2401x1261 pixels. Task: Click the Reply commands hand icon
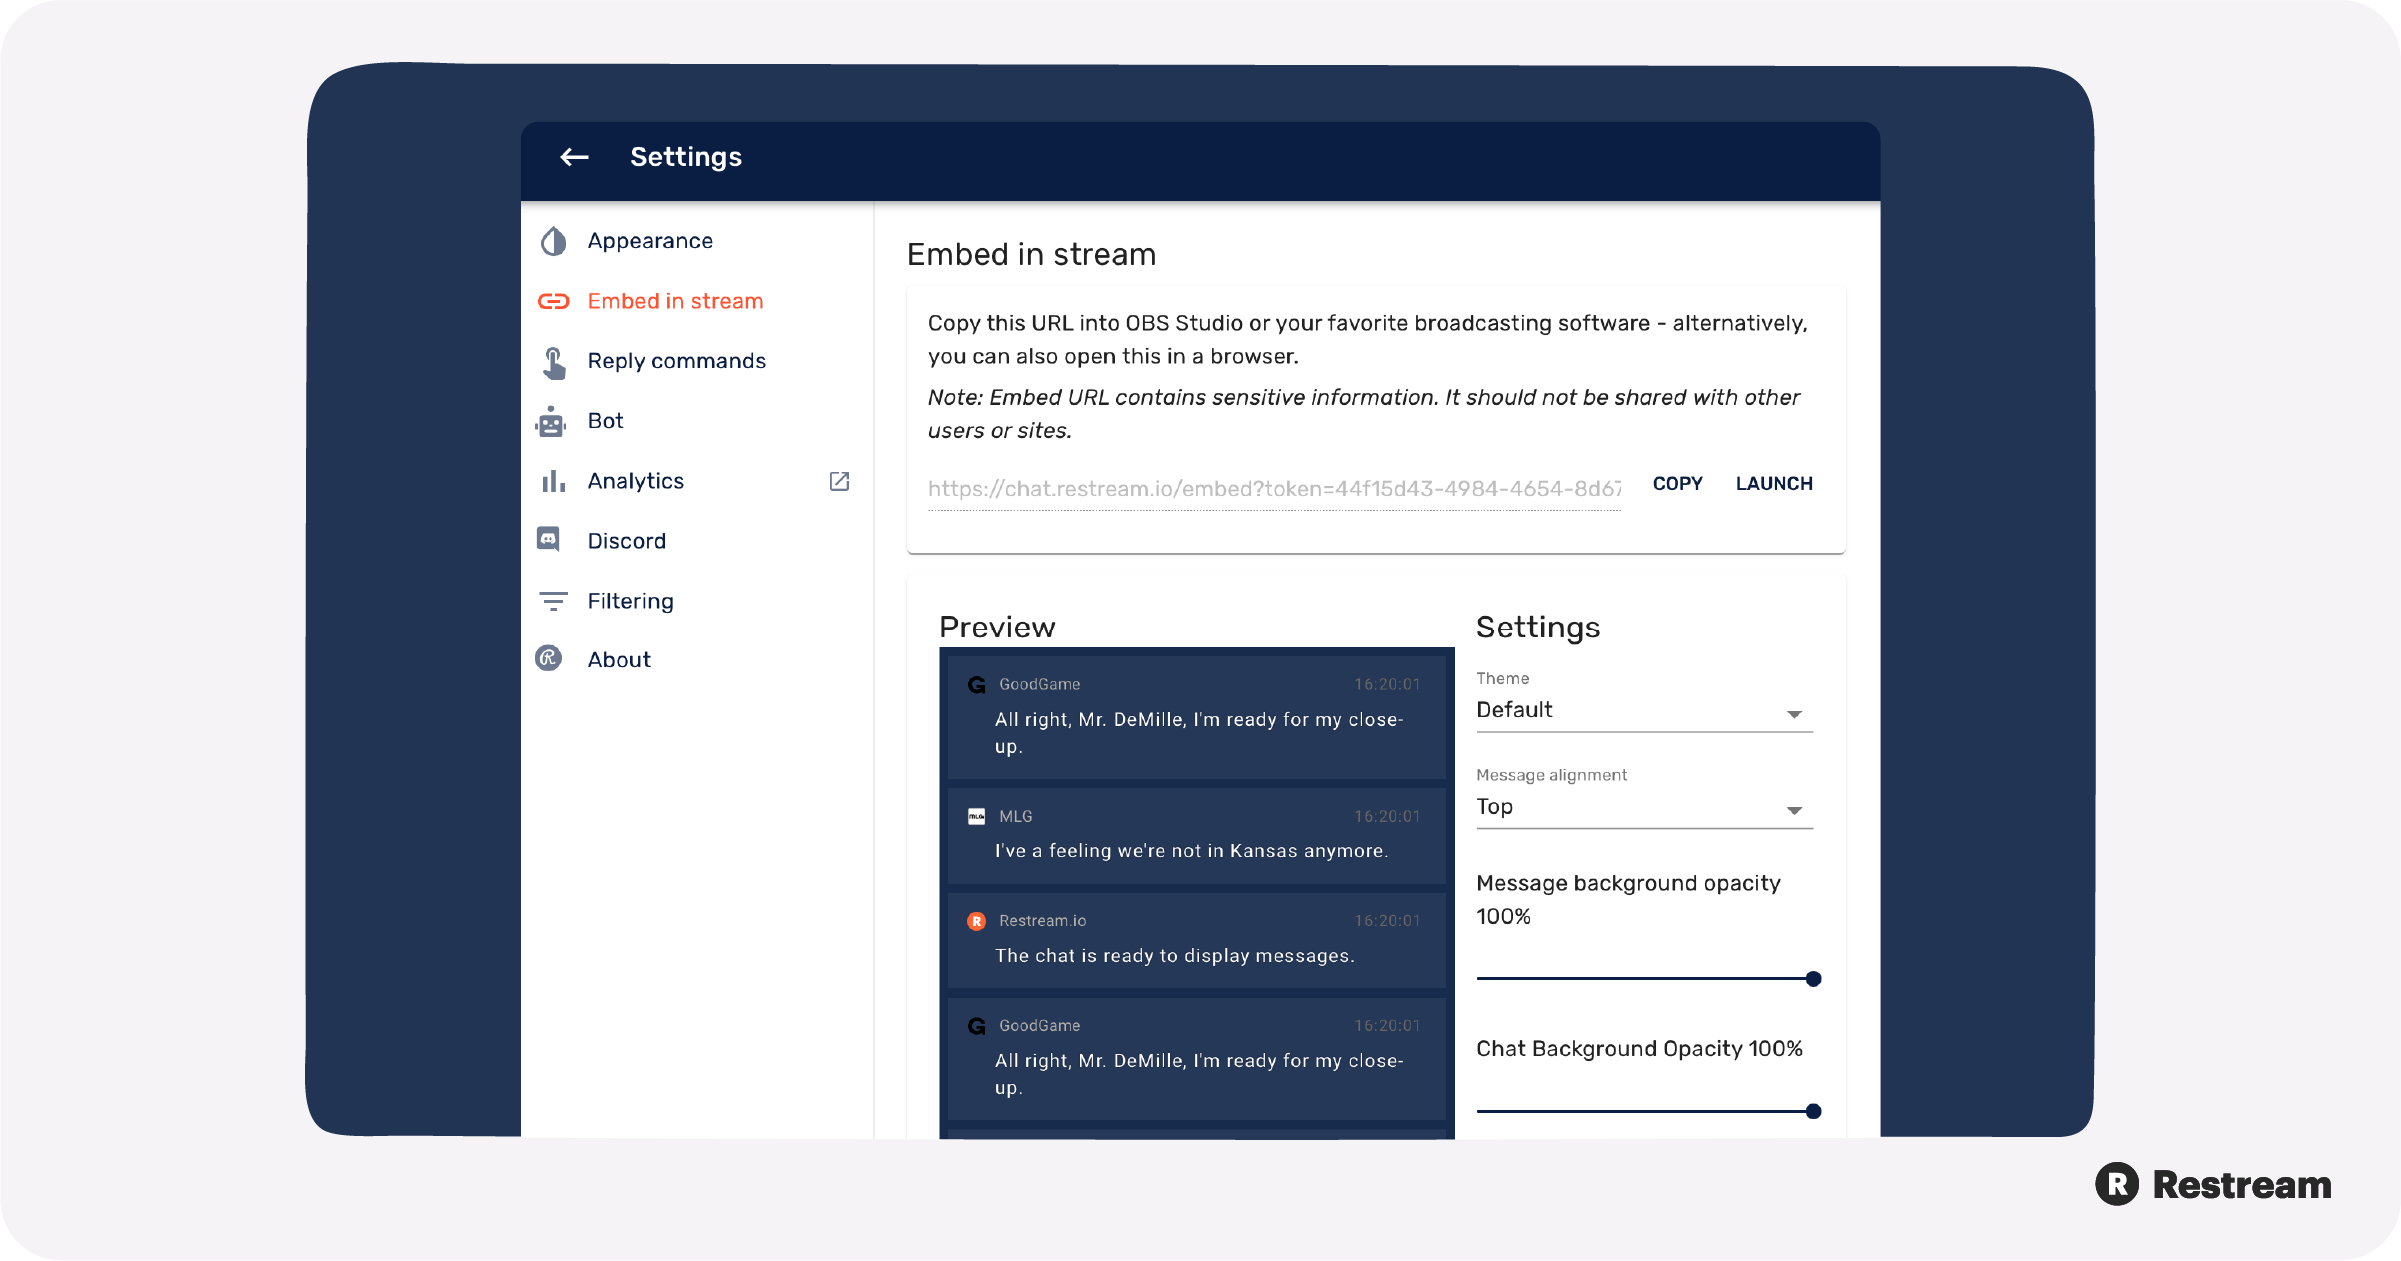pyautogui.click(x=552, y=360)
